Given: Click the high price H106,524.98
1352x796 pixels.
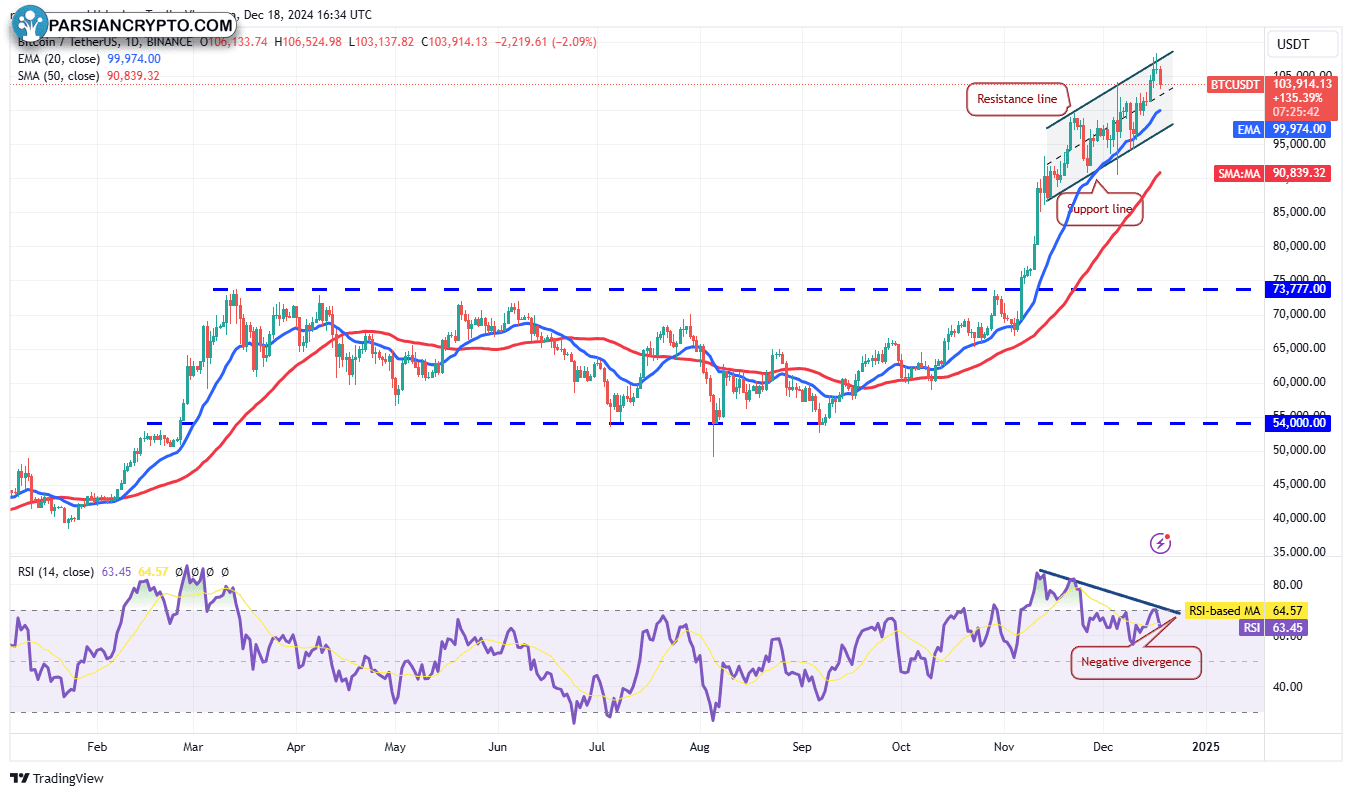Looking at the screenshot, I should (x=307, y=42).
